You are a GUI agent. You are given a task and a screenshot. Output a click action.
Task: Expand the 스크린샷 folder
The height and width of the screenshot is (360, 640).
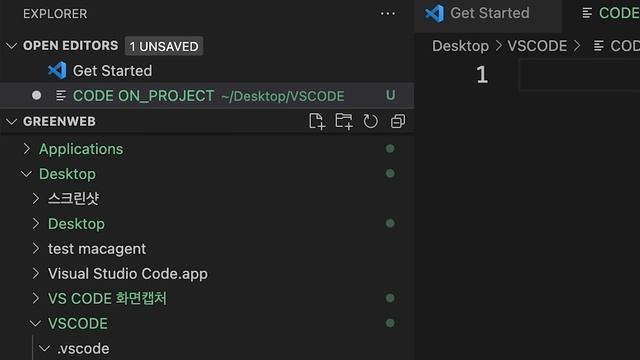coord(36,199)
